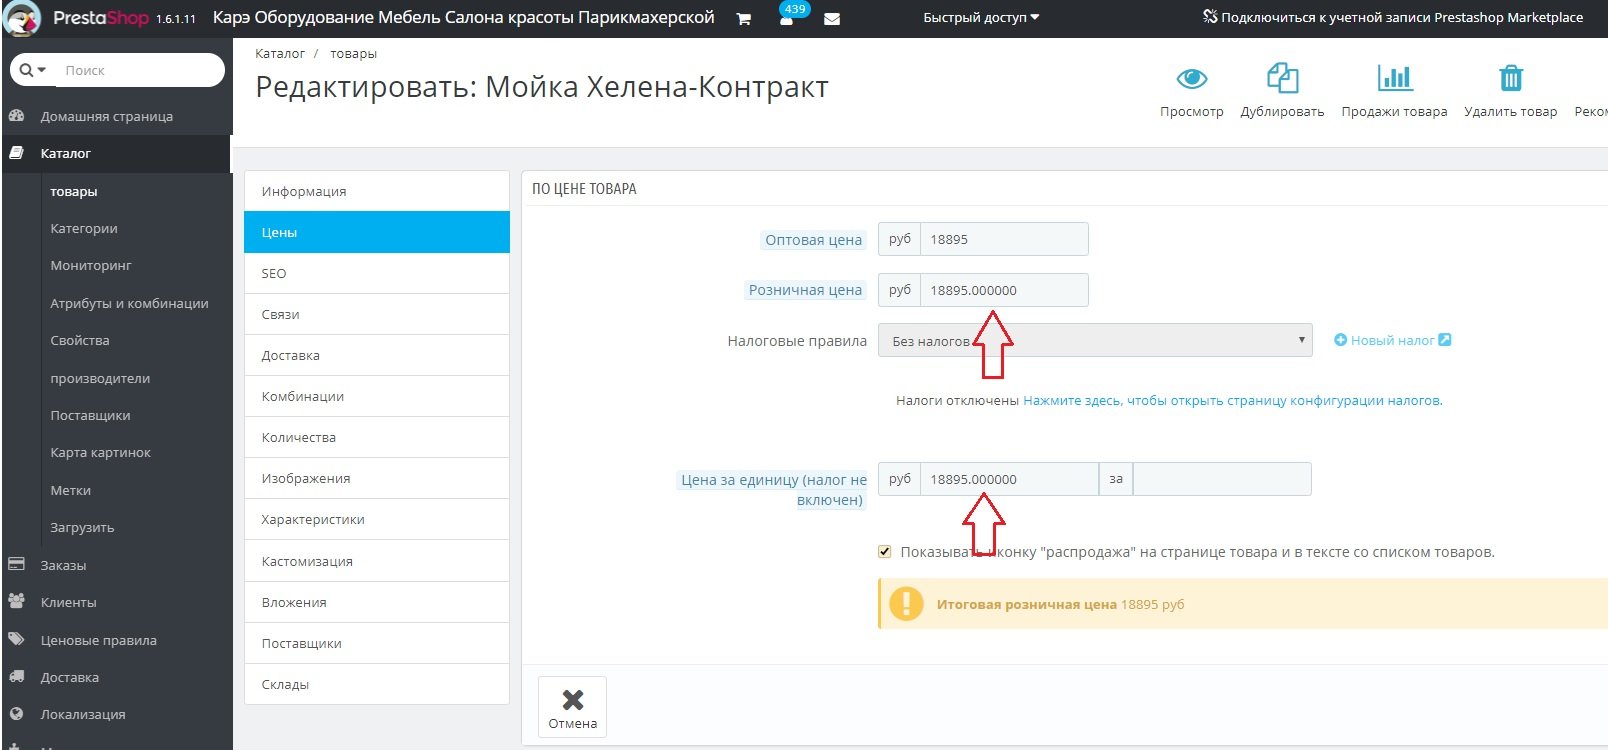Click the Цена за единицу price field

(x=1009, y=479)
